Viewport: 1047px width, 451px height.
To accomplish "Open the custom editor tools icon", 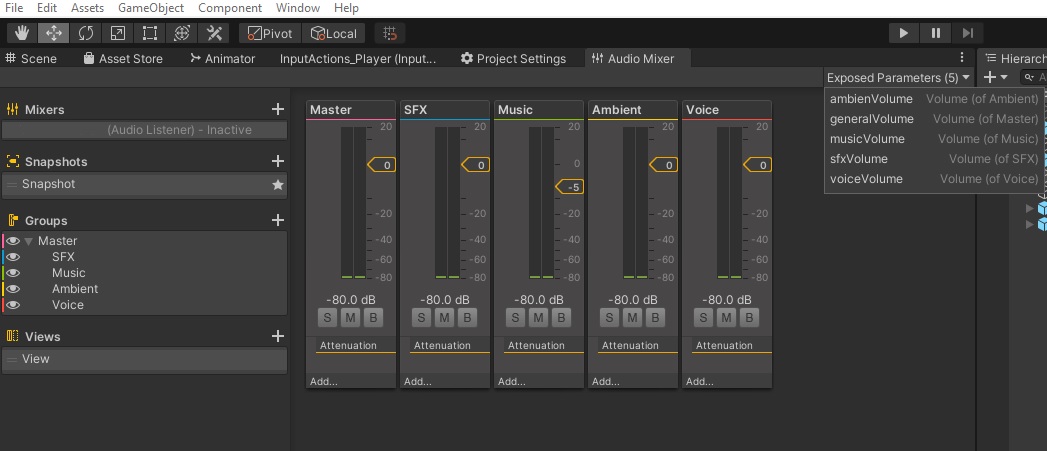I will [214, 33].
